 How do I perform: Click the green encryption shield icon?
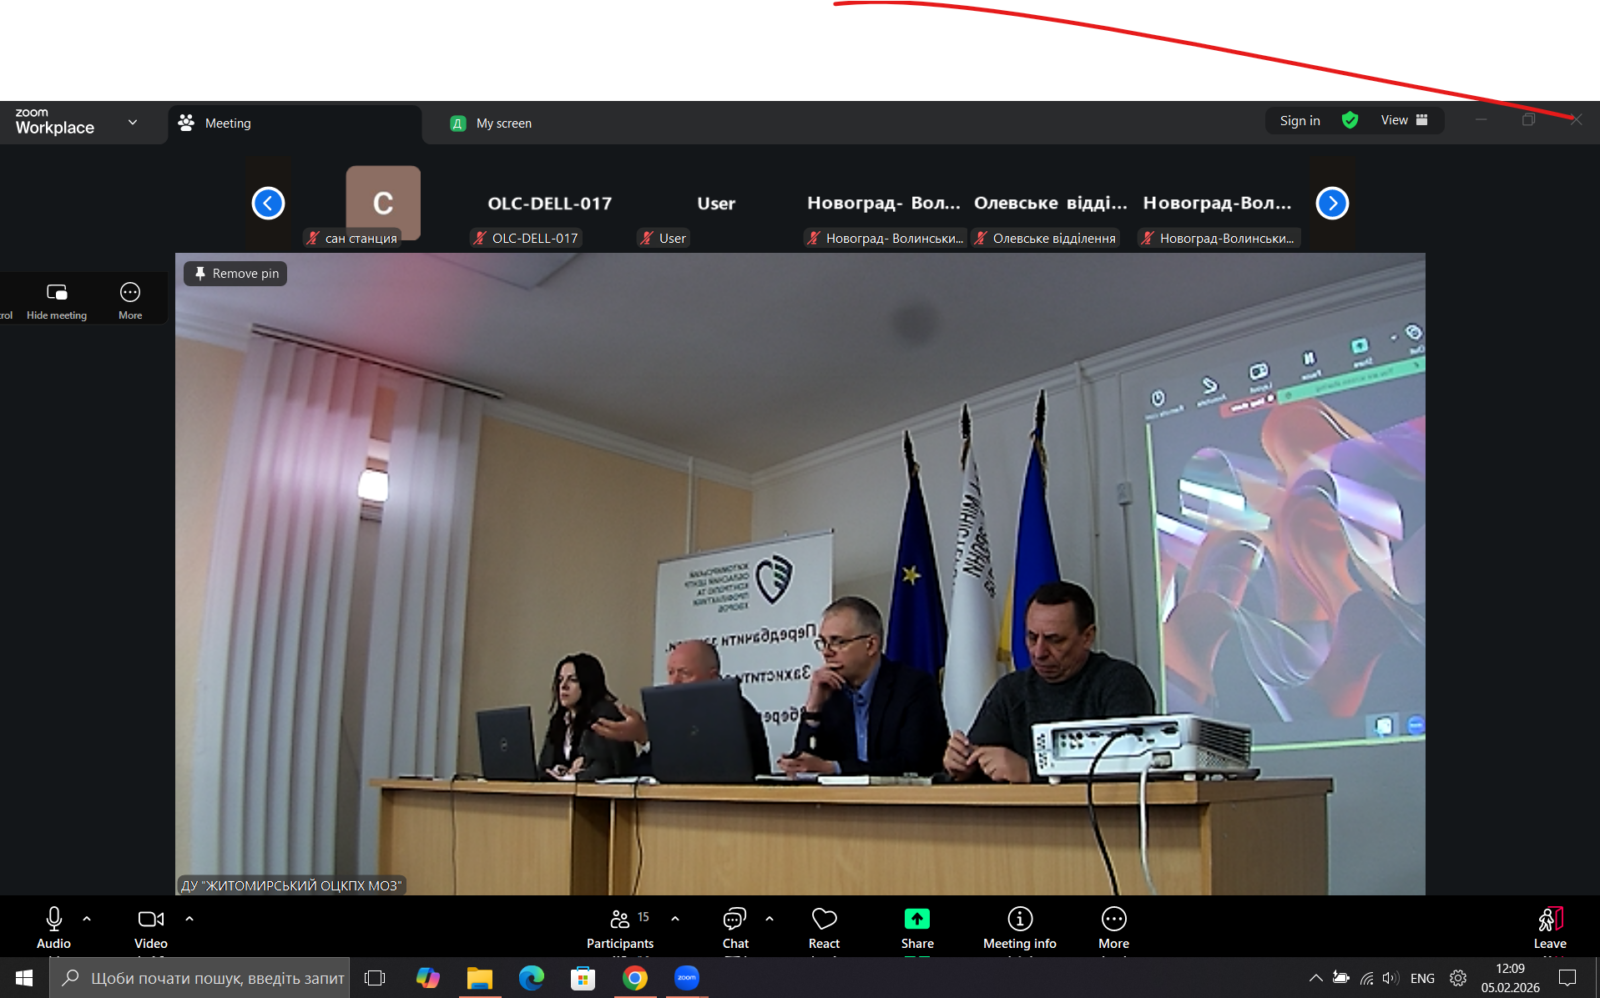click(1350, 121)
